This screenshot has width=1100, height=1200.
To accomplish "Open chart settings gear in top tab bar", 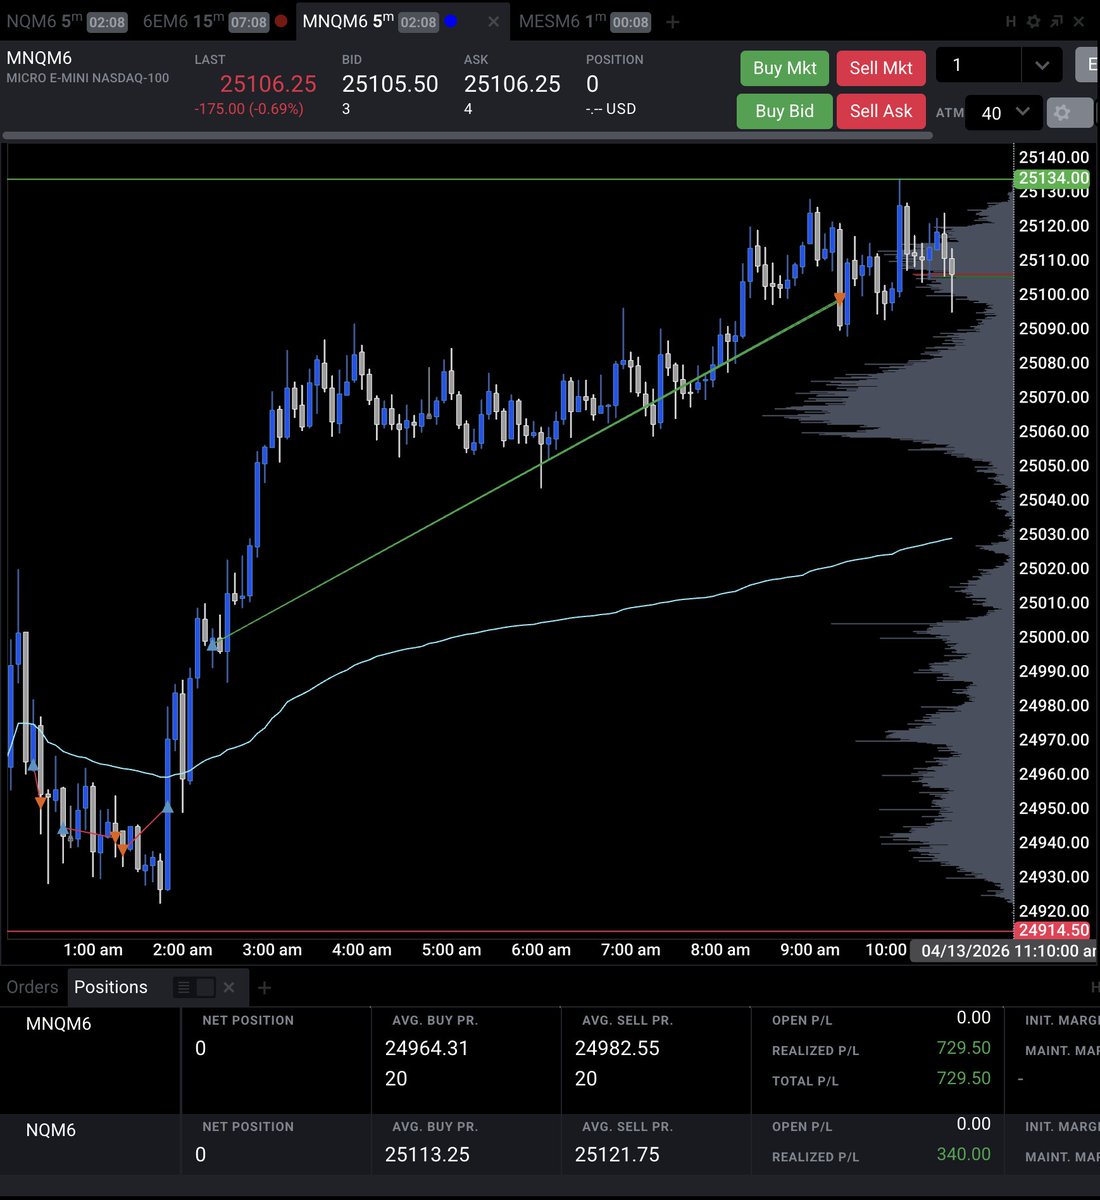I will tap(1033, 21).
